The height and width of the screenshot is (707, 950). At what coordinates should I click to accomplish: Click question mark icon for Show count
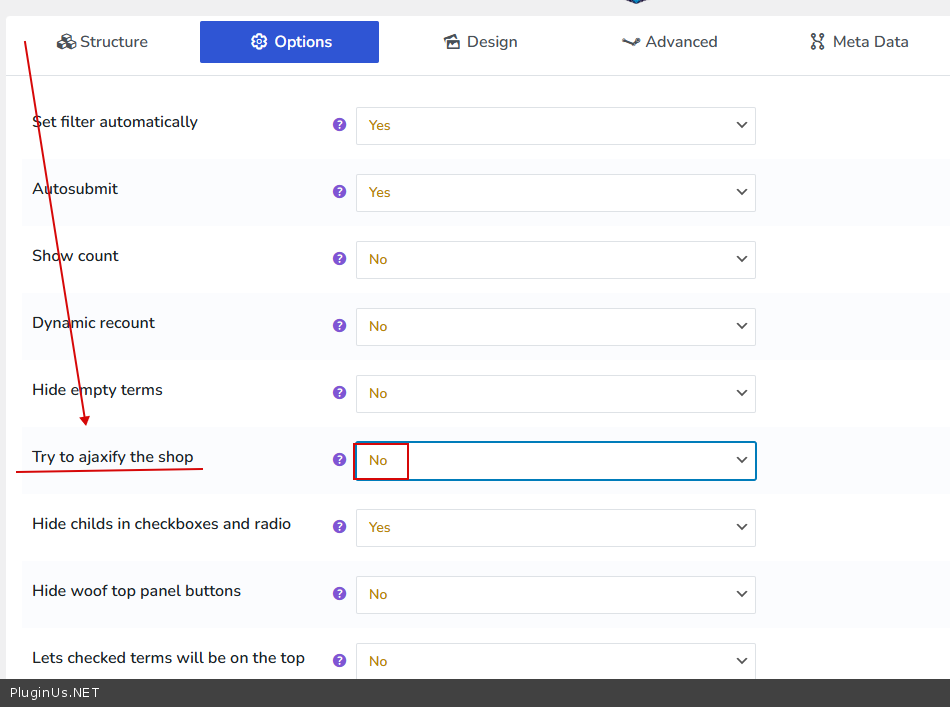(339, 259)
